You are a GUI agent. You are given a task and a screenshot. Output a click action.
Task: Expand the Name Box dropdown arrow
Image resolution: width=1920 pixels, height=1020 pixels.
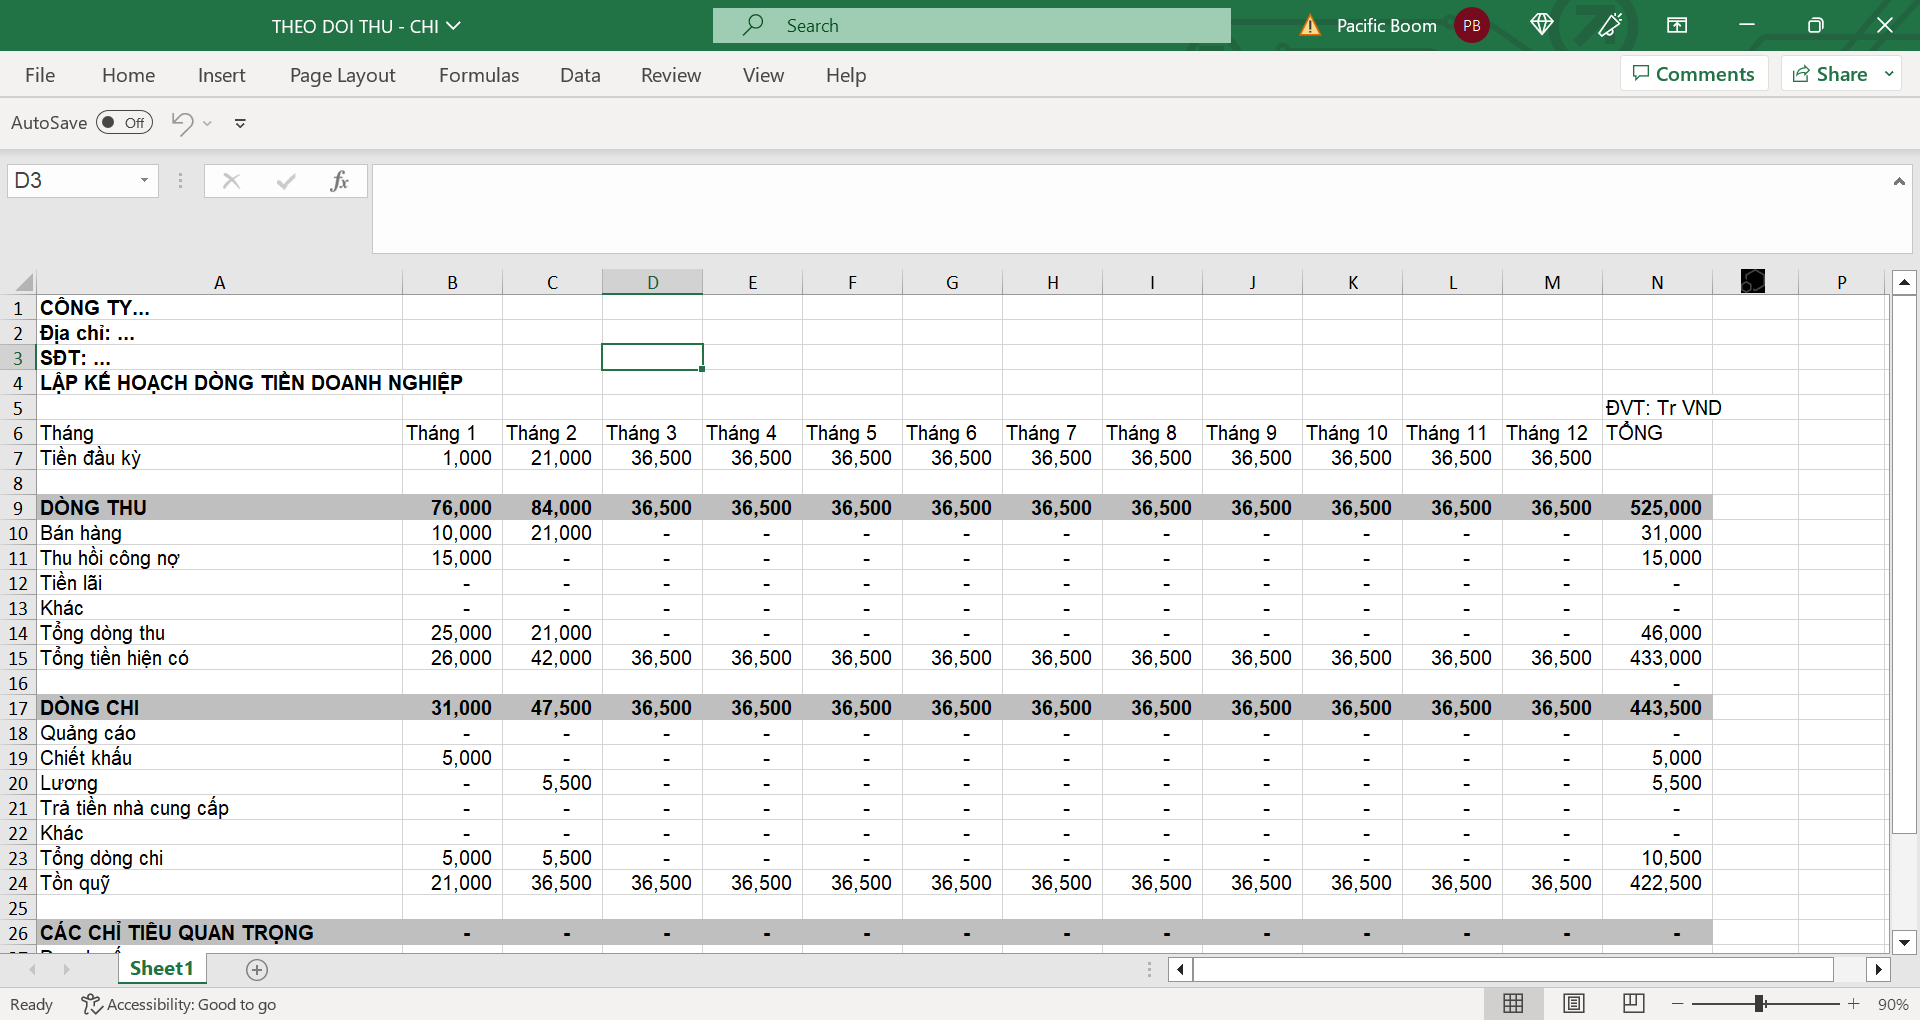[x=144, y=181]
